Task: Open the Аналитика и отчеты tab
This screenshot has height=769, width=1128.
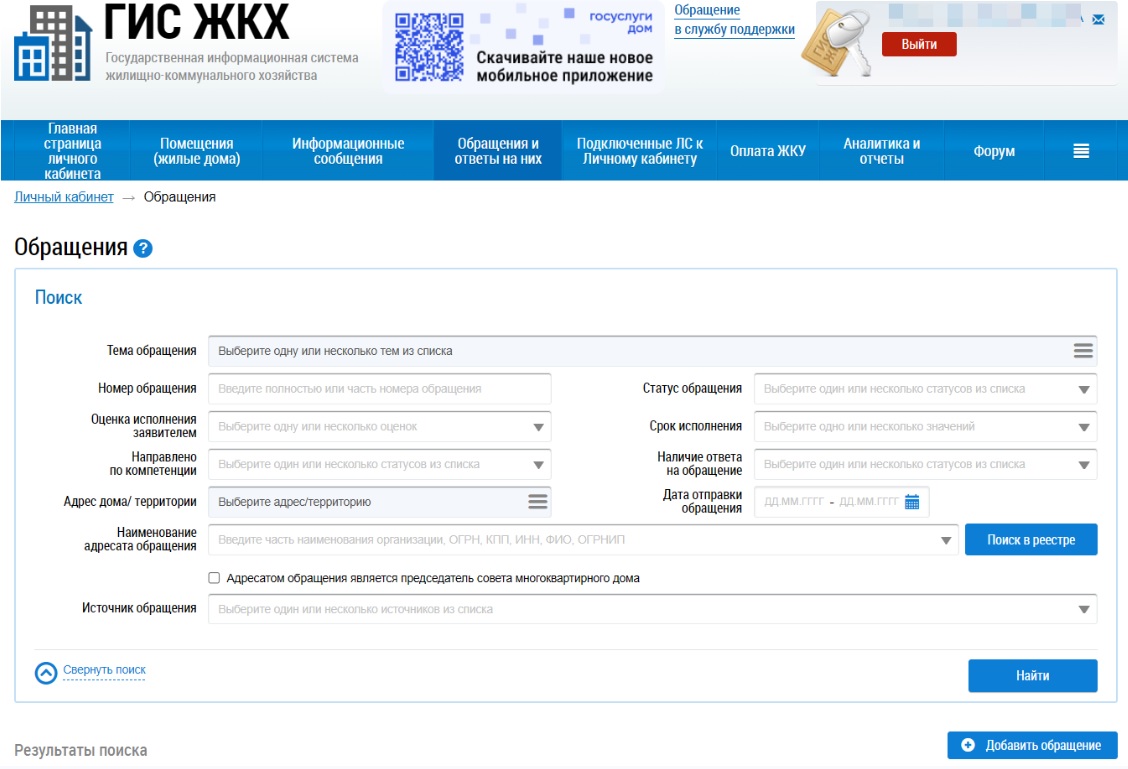Action: coord(881,151)
